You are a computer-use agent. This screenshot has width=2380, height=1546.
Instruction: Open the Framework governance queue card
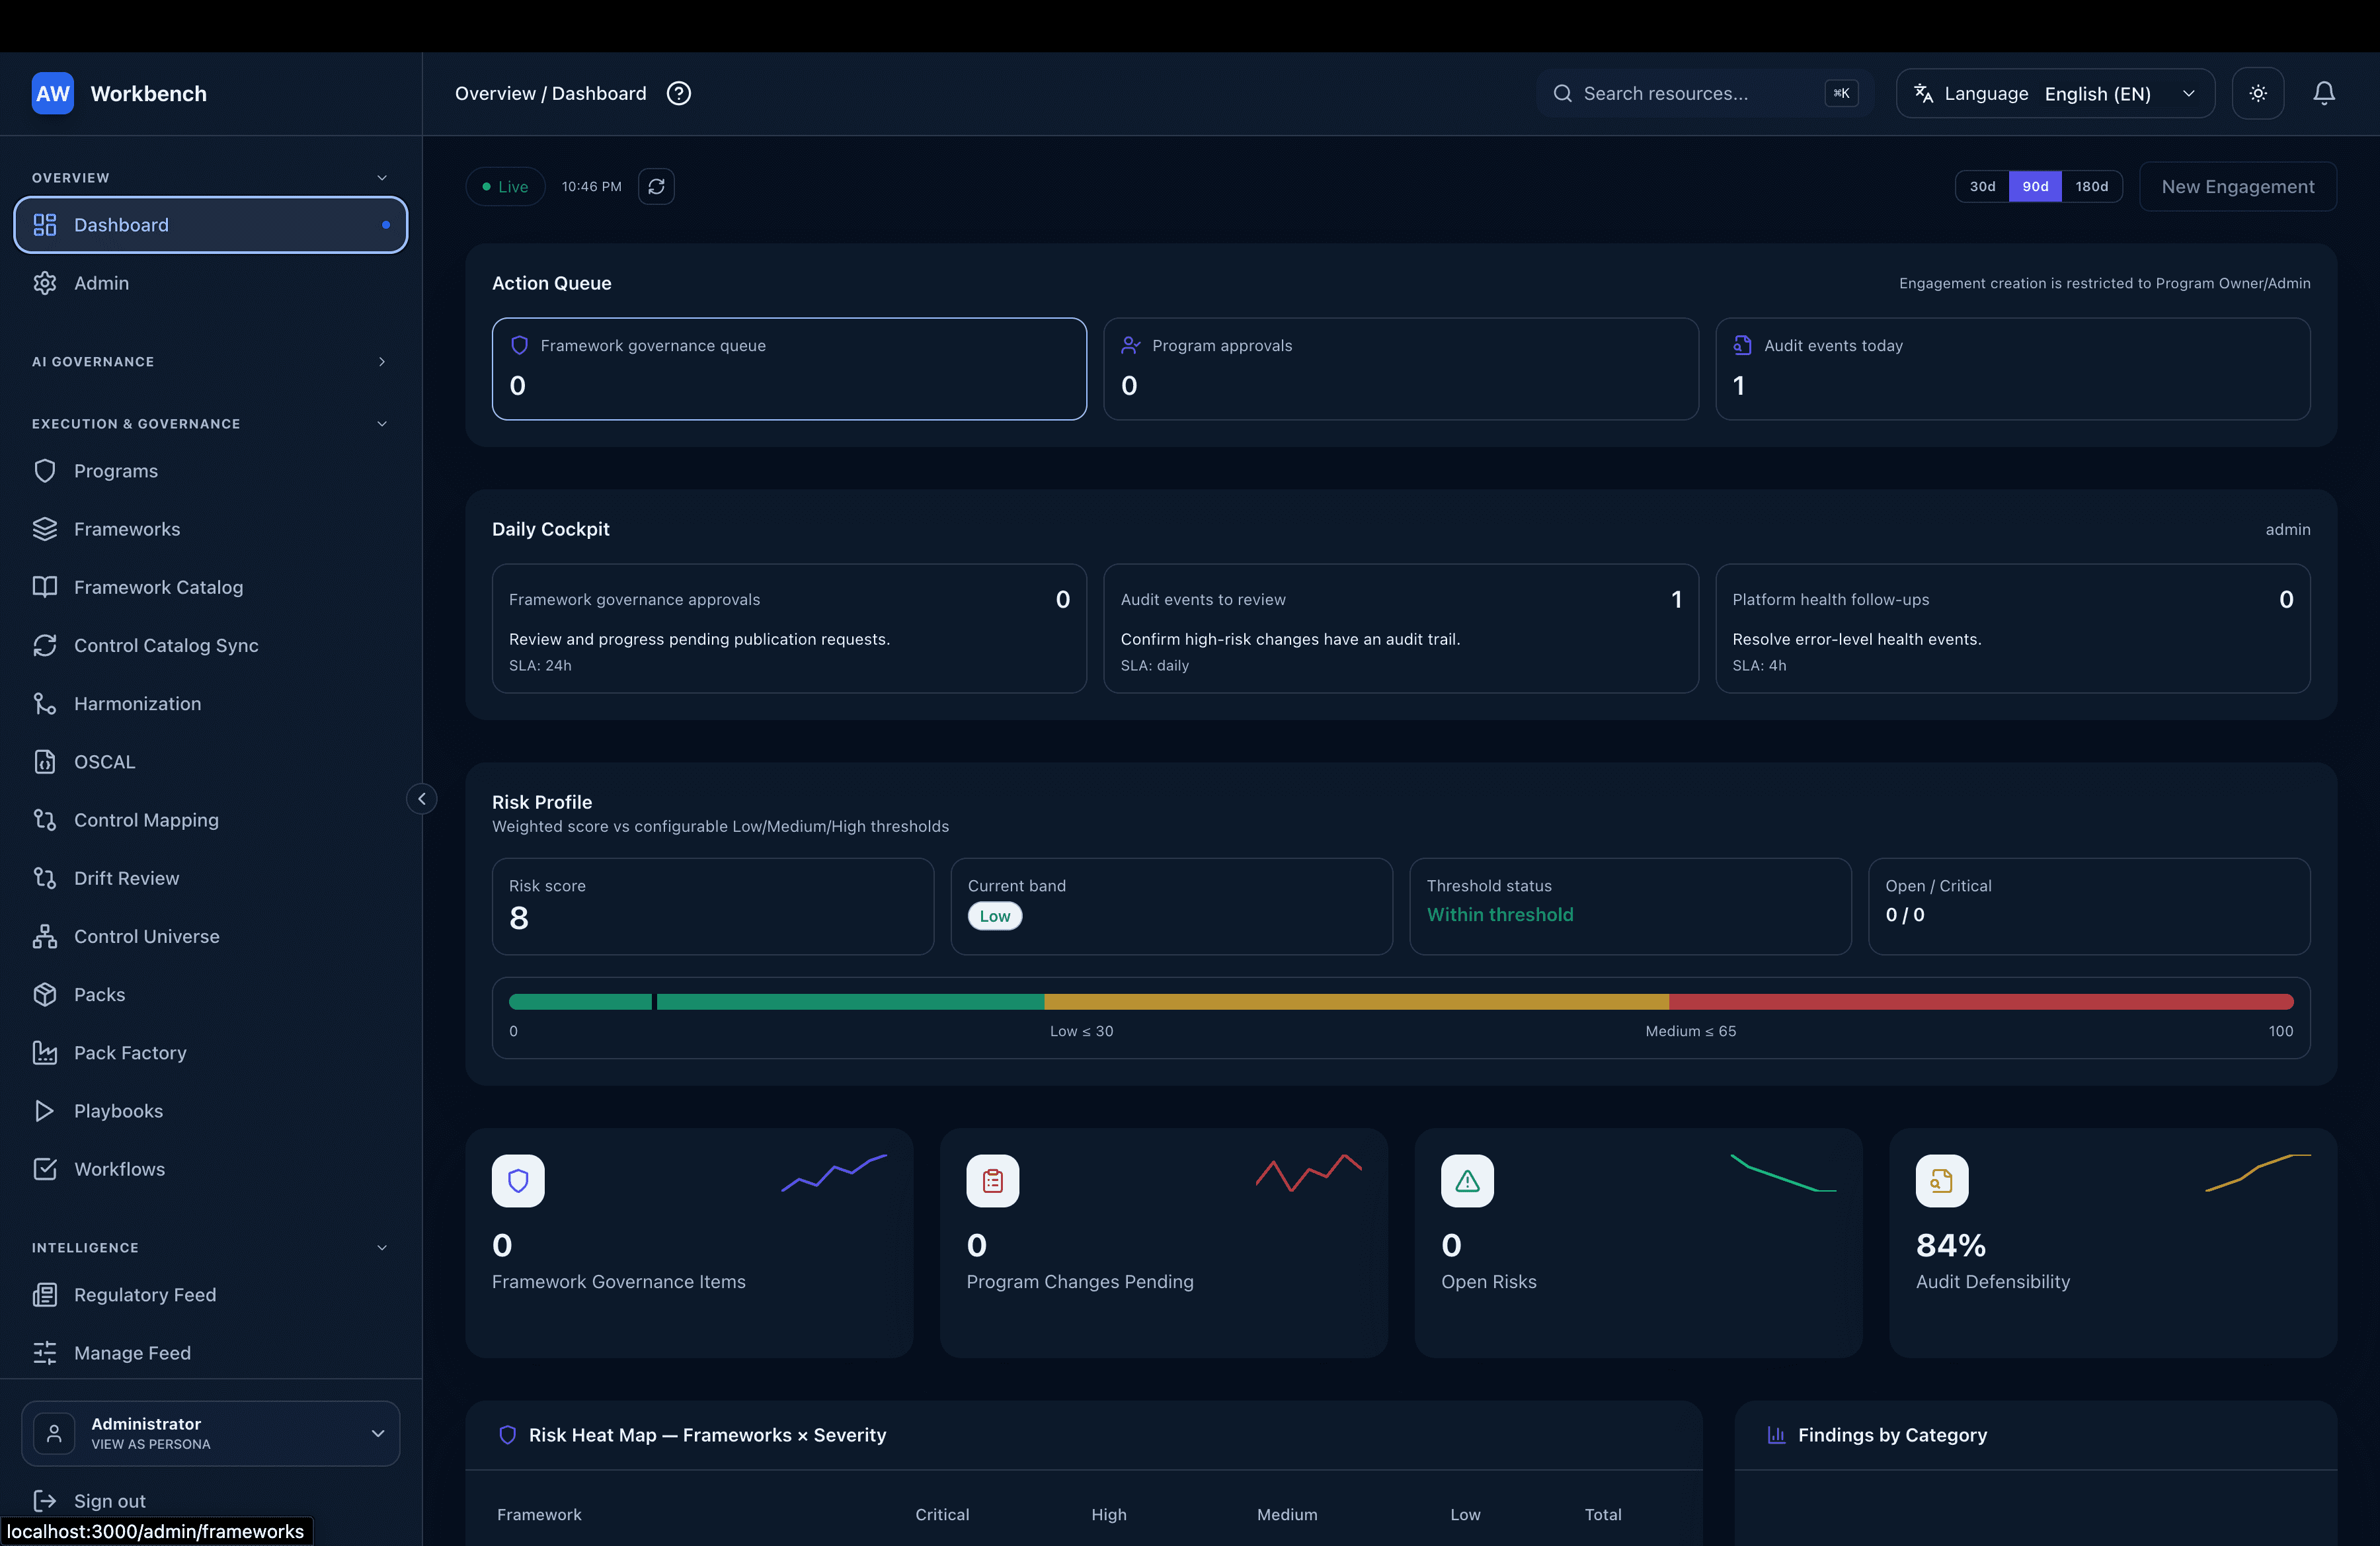click(x=789, y=369)
